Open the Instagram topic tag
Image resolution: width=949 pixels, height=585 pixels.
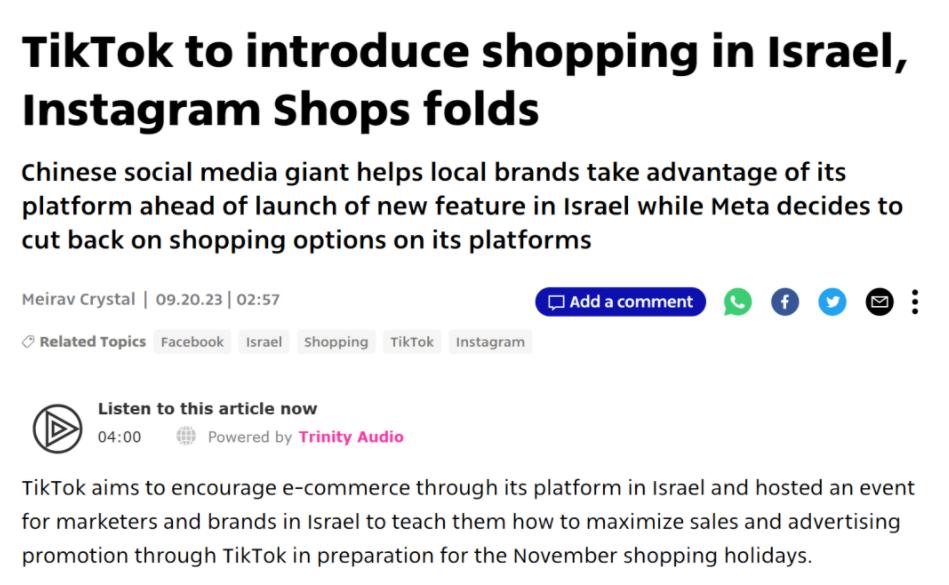[x=490, y=342]
